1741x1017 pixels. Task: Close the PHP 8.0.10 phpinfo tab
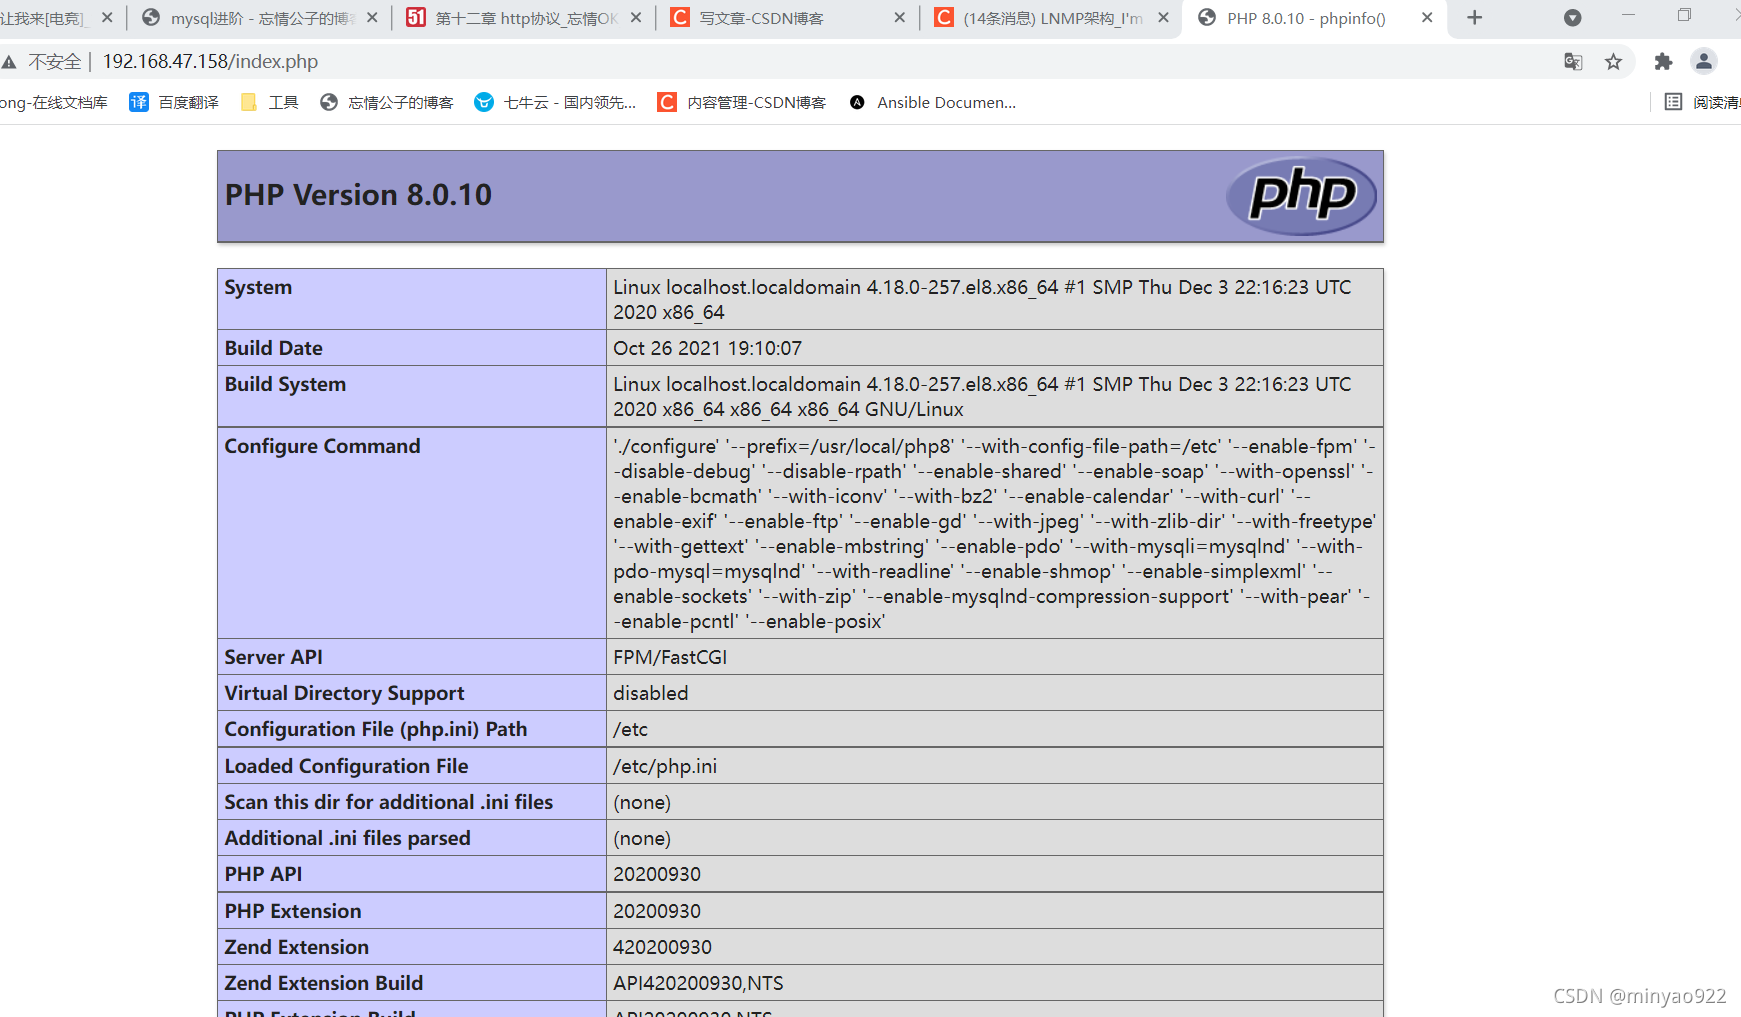(x=1427, y=18)
